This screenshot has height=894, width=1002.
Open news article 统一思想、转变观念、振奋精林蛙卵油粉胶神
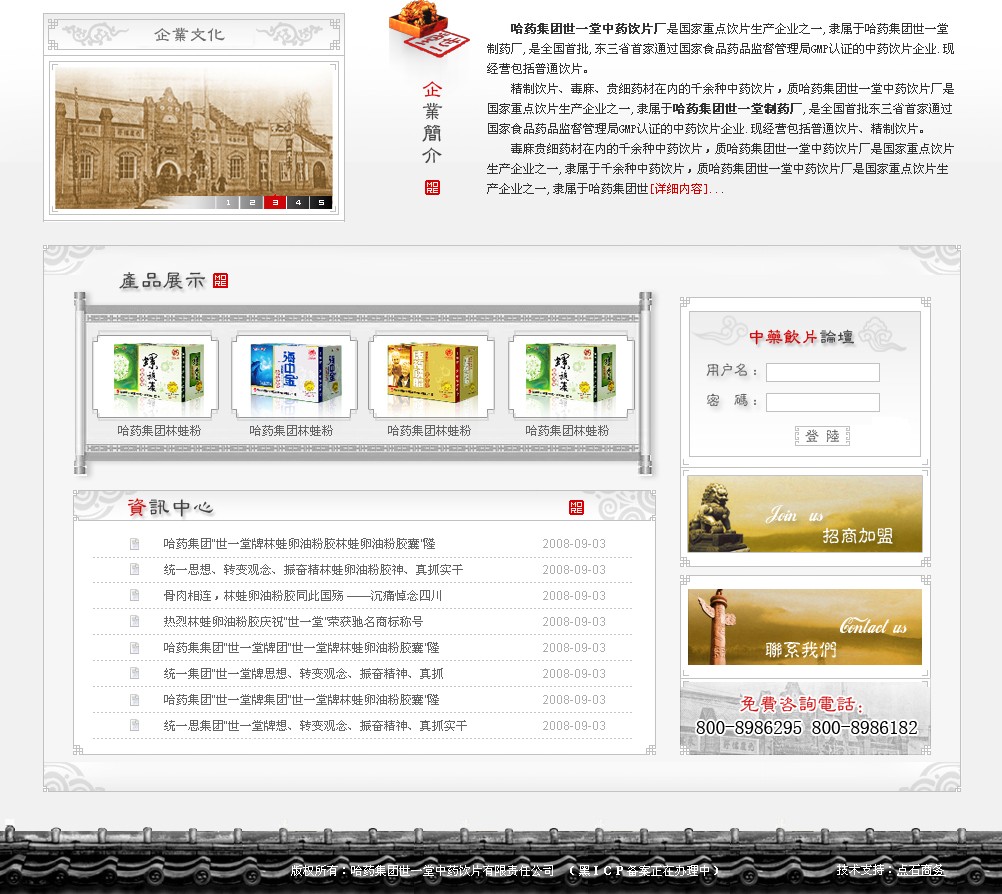[x=313, y=570]
